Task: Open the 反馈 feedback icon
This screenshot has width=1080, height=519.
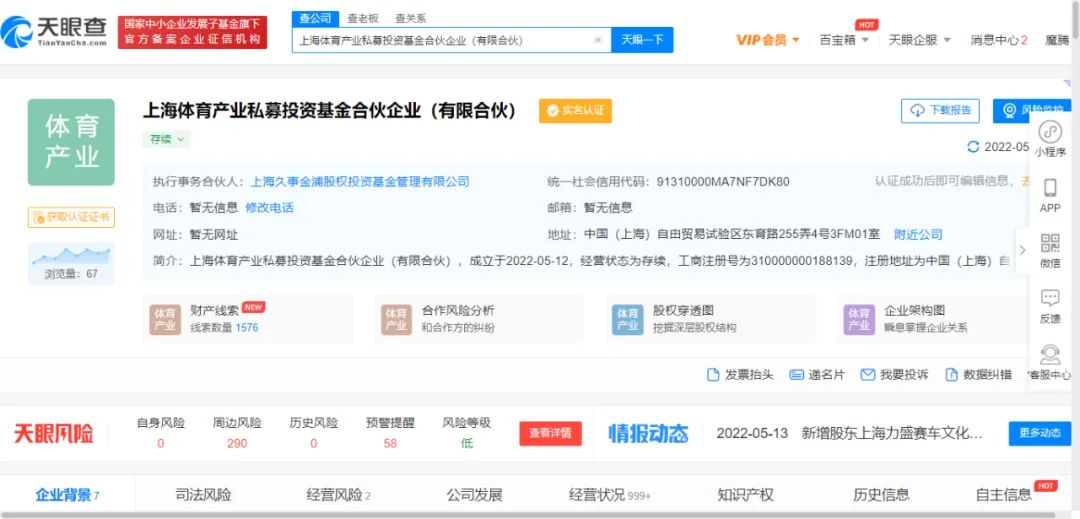Action: 1050,306
